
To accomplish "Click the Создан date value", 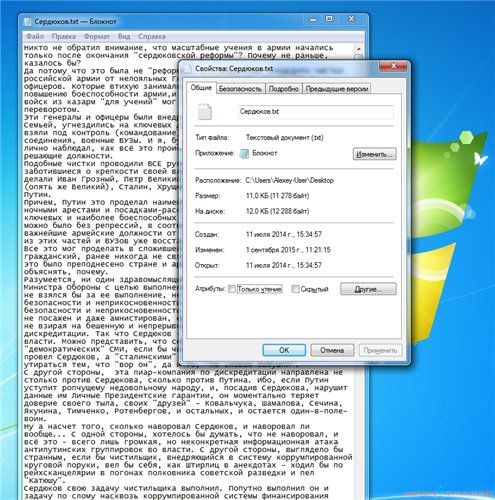I will [284, 234].
